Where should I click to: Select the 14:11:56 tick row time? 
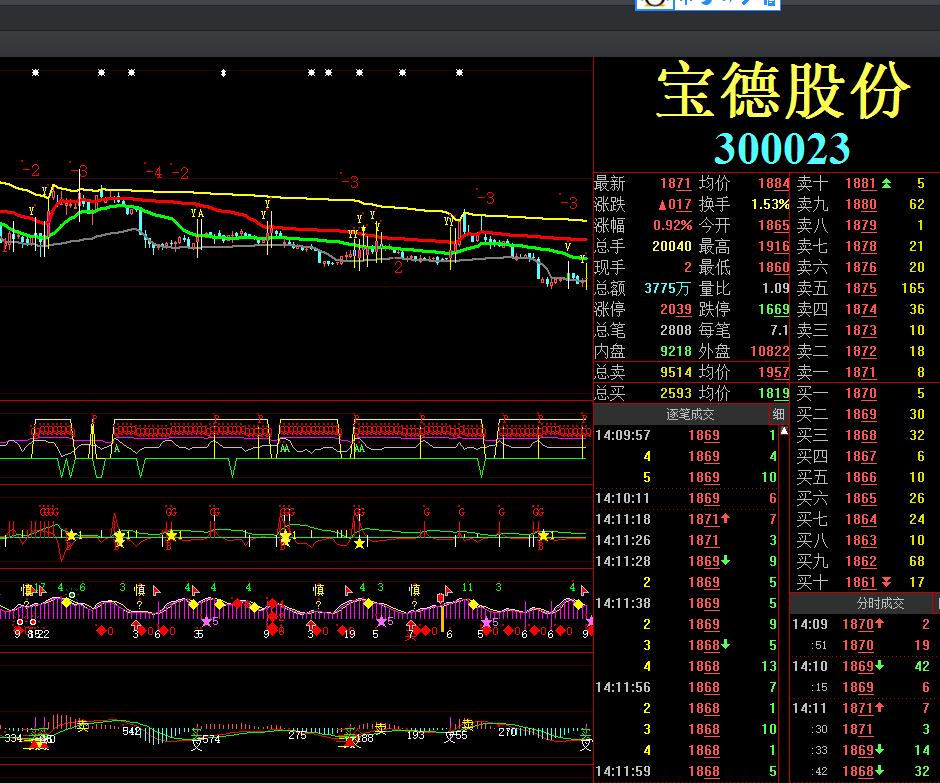pyautogui.click(x=623, y=687)
